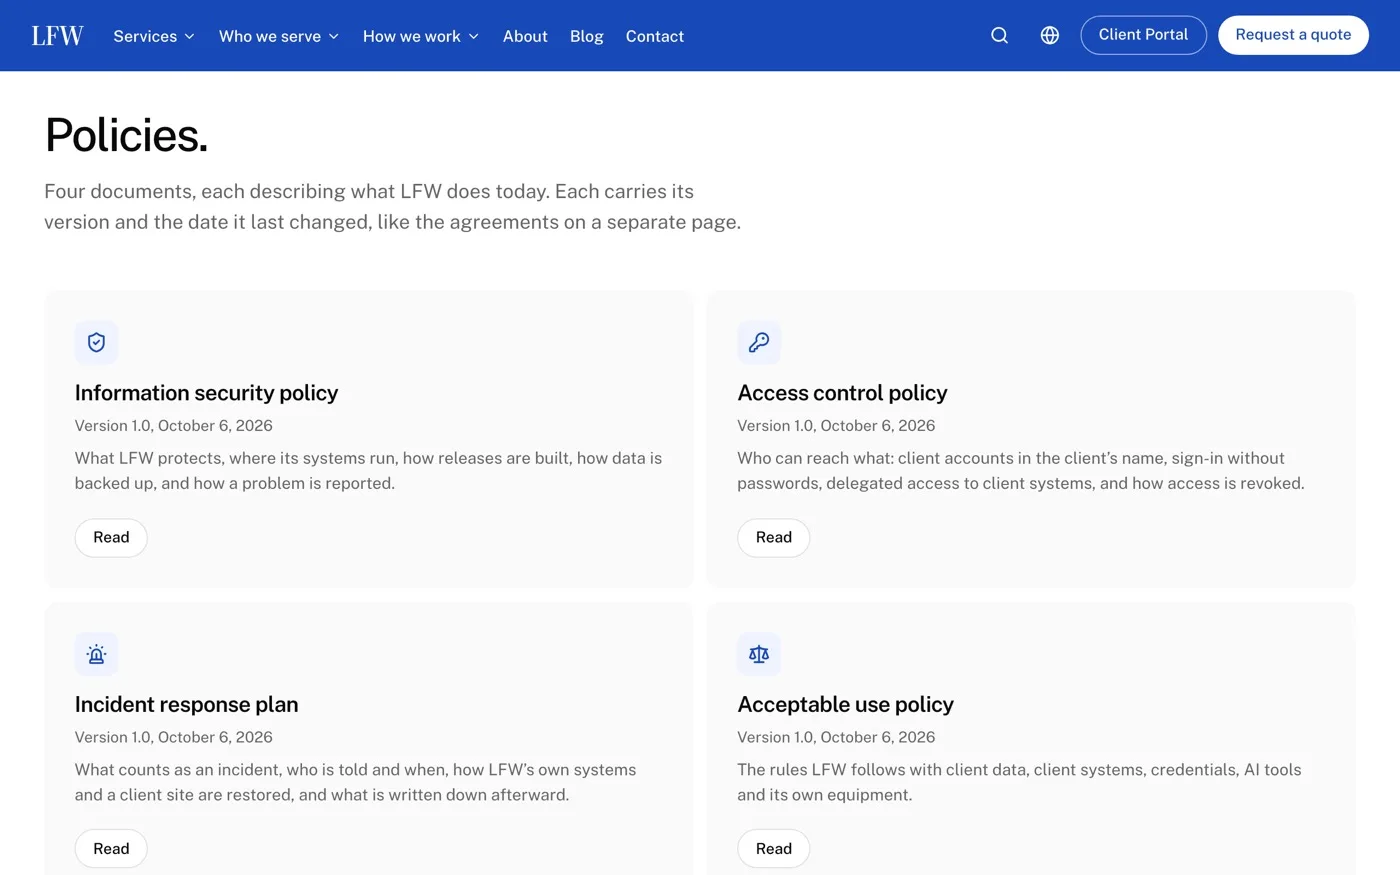The width and height of the screenshot is (1400, 875).
Task: Click the Information security policy heading
Action: coord(206,393)
